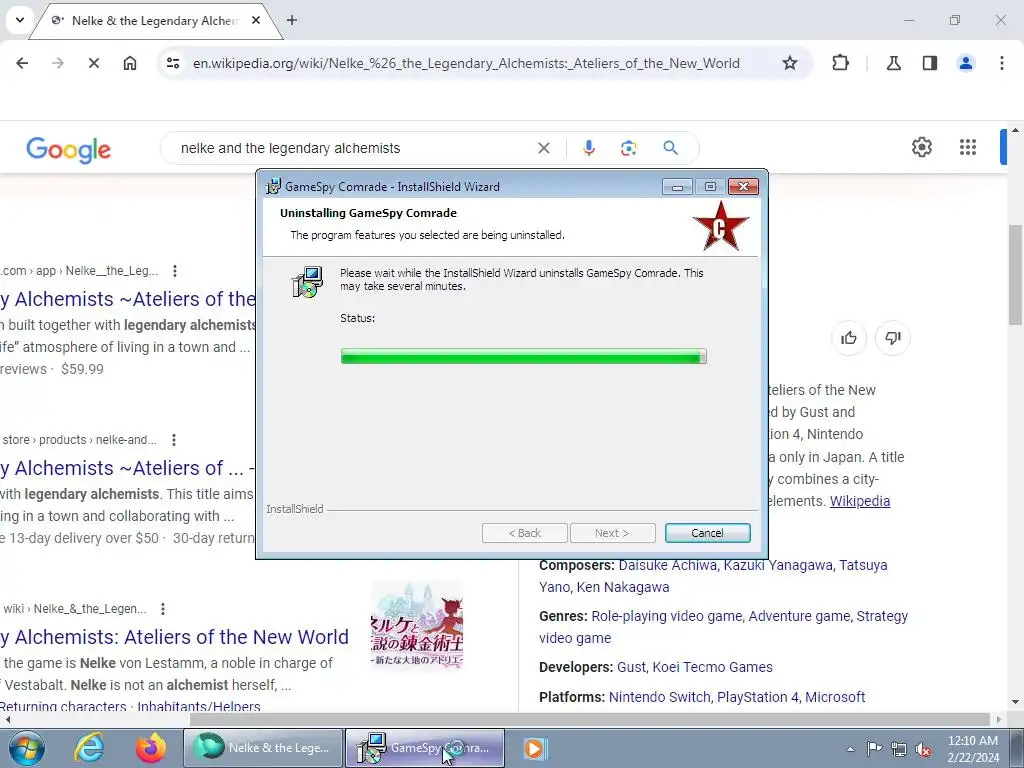The width and height of the screenshot is (1024, 768).
Task: Switch to GameSpy Comrade taskbar button
Action: tap(425, 748)
